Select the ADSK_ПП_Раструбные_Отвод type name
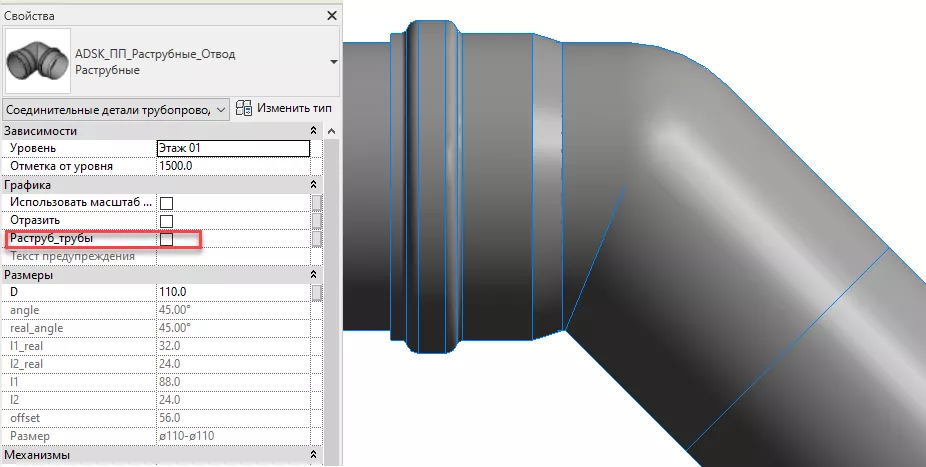926x467 pixels. (155, 55)
